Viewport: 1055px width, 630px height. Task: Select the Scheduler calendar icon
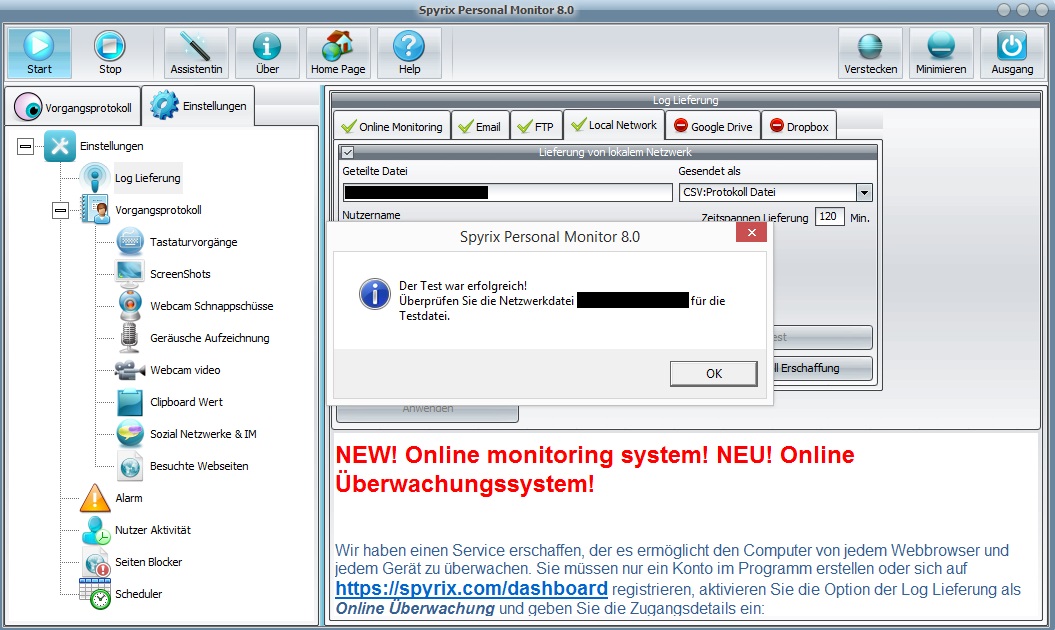pyautogui.click(x=96, y=594)
